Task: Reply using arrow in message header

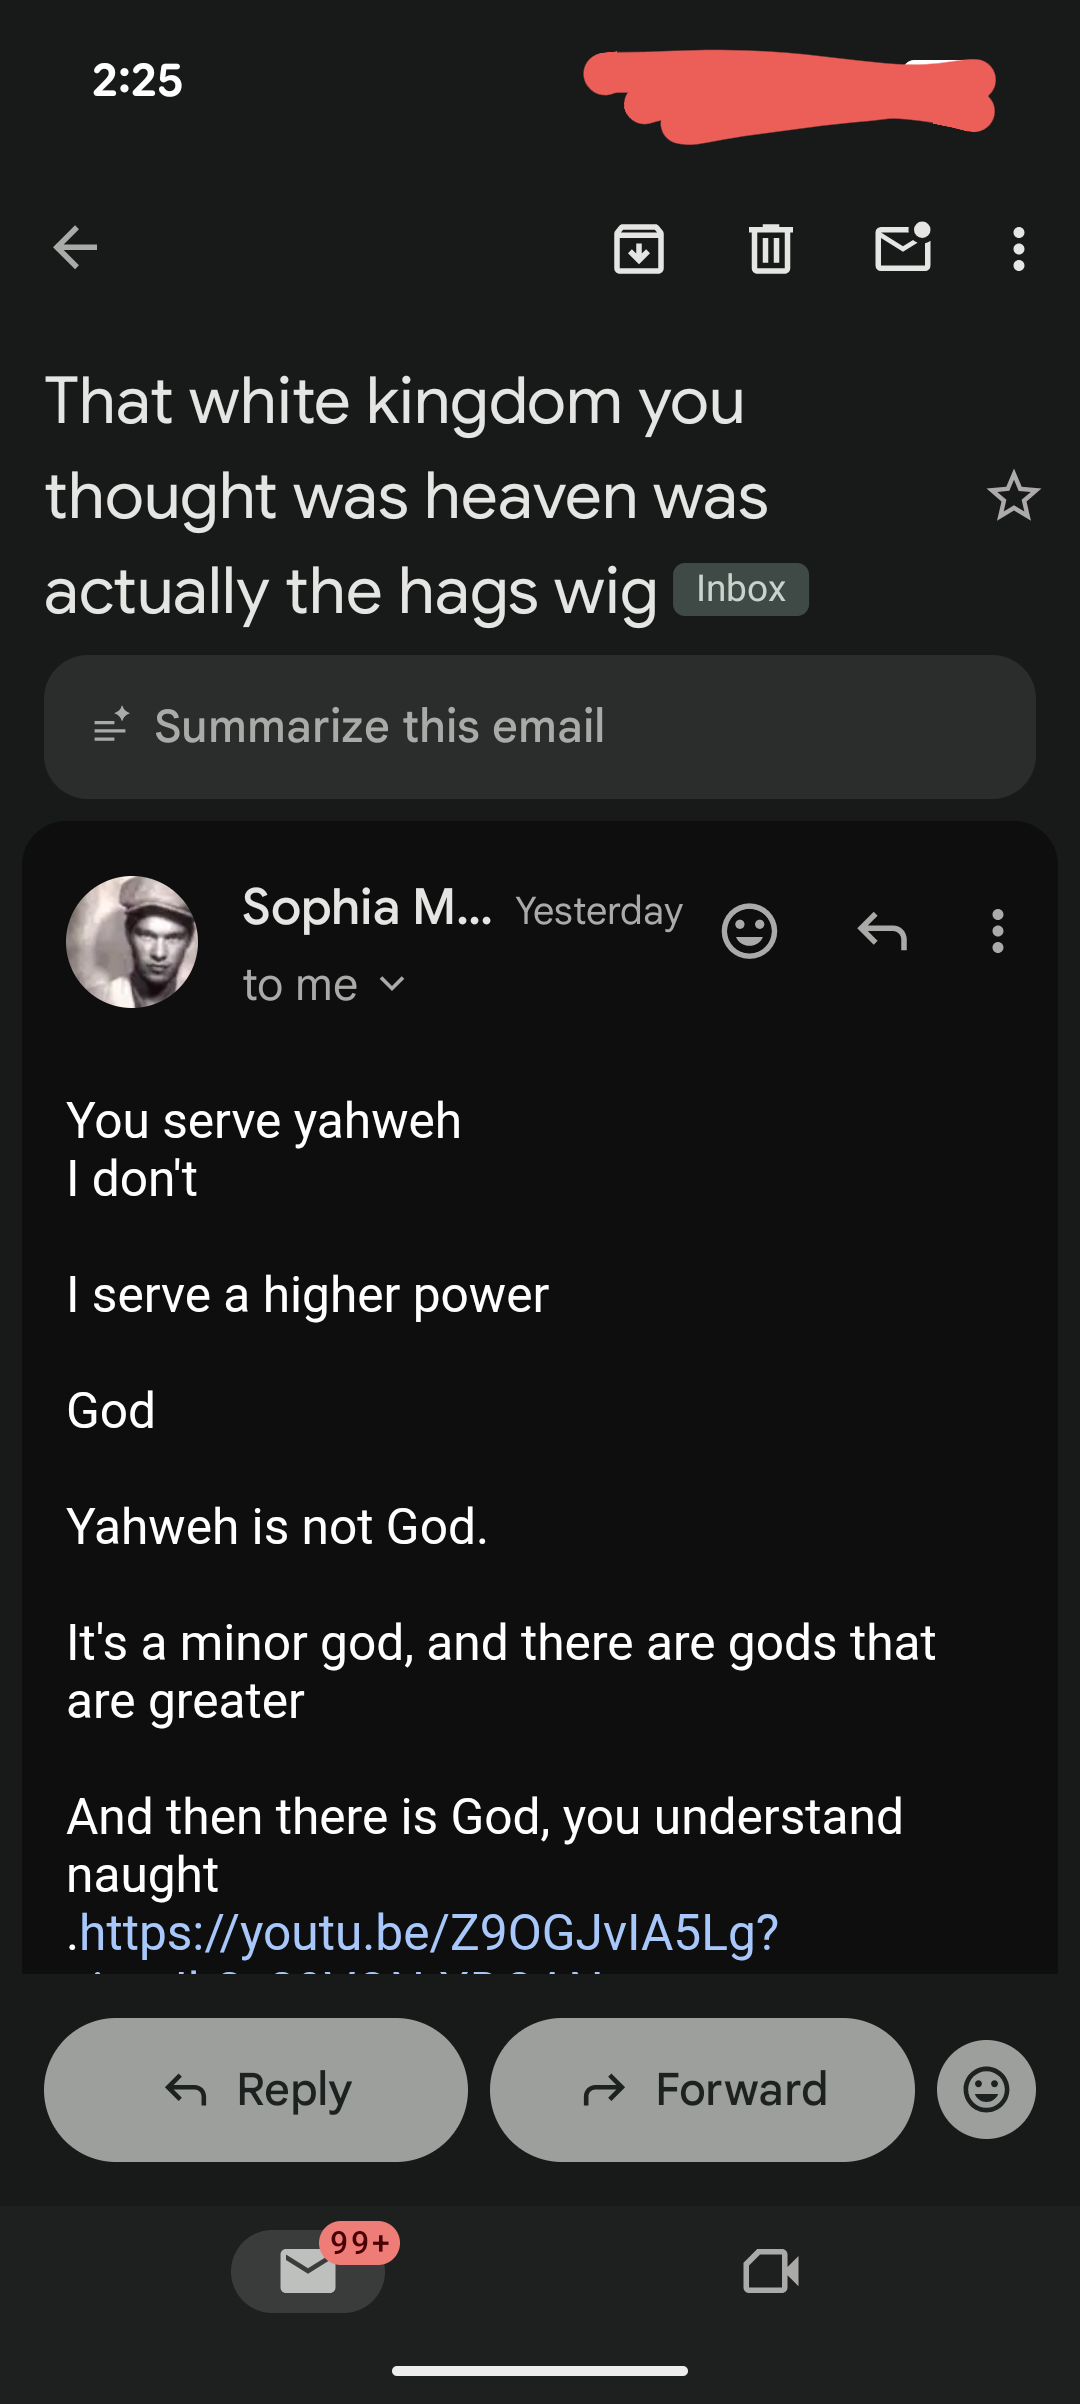Action: coord(882,931)
